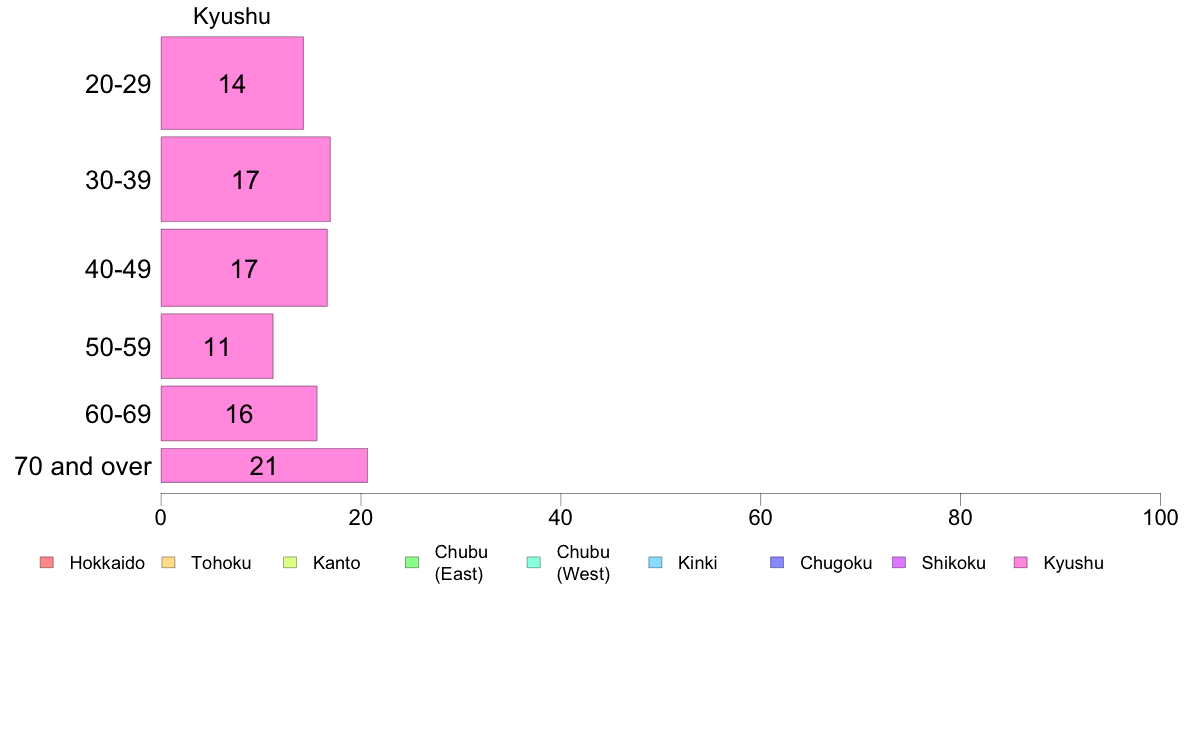Click the Hokkaido legend label text
The height and width of the screenshot is (736, 1188).
107,563
